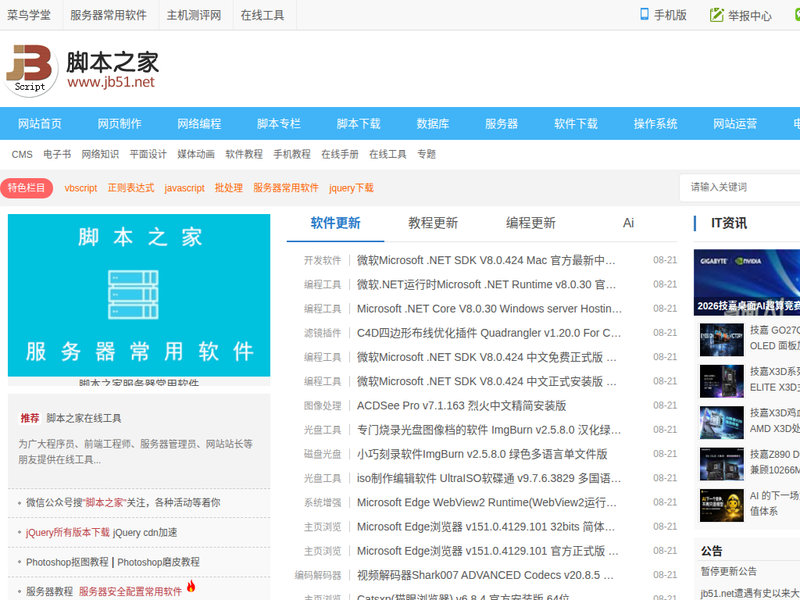Screen dimensions: 800x600
Task: Open Photoshop磨皮教程 link
Action: [159, 562]
